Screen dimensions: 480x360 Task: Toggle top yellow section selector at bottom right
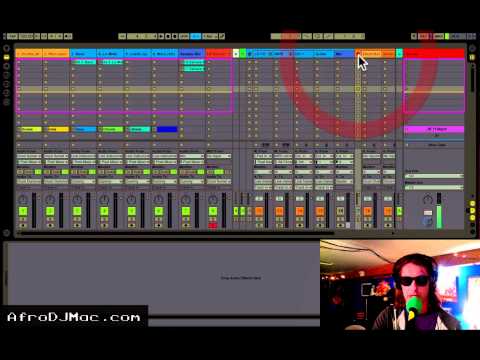point(472,204)
